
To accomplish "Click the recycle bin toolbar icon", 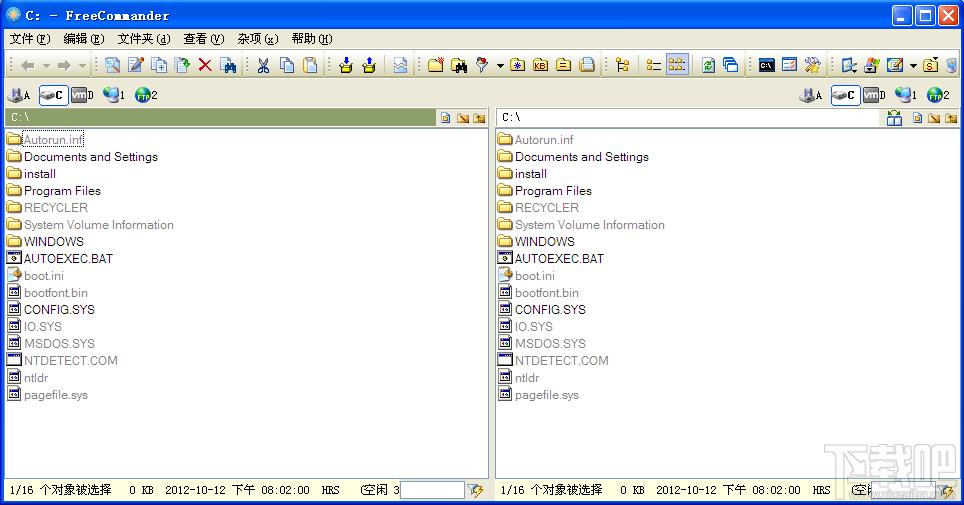I will point(953,65).
